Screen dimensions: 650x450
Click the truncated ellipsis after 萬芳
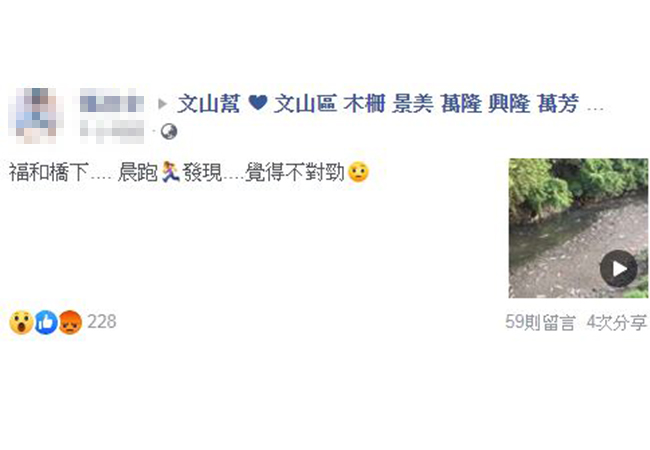click(x=596, y=109)
